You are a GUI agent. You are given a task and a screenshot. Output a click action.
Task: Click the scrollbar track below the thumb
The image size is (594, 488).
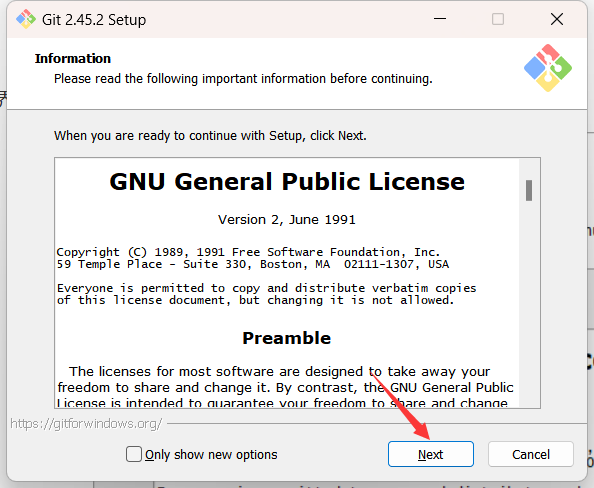coord(529,303)
